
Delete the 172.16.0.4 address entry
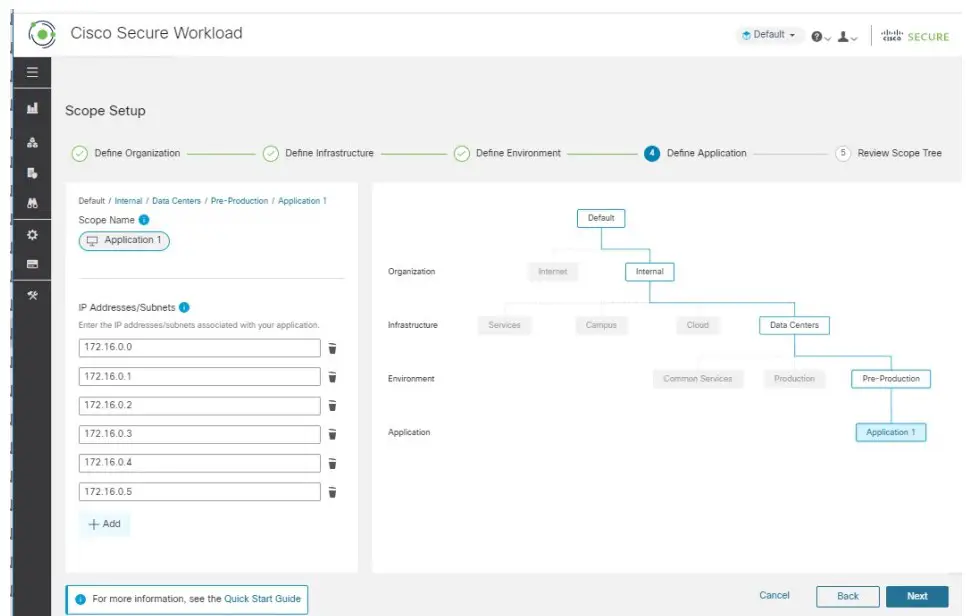coord(332,463)
